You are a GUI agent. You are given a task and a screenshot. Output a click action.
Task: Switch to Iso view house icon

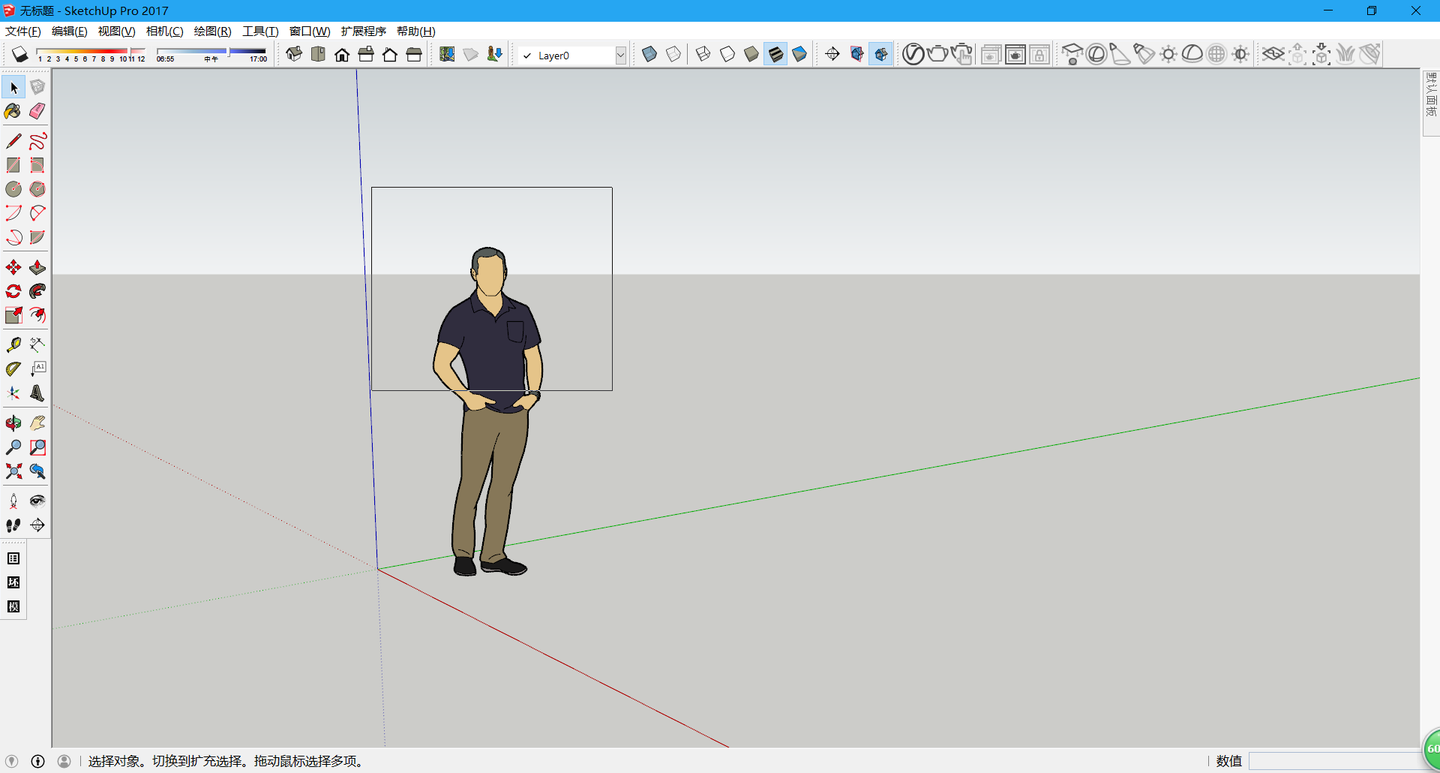(294, 54)
